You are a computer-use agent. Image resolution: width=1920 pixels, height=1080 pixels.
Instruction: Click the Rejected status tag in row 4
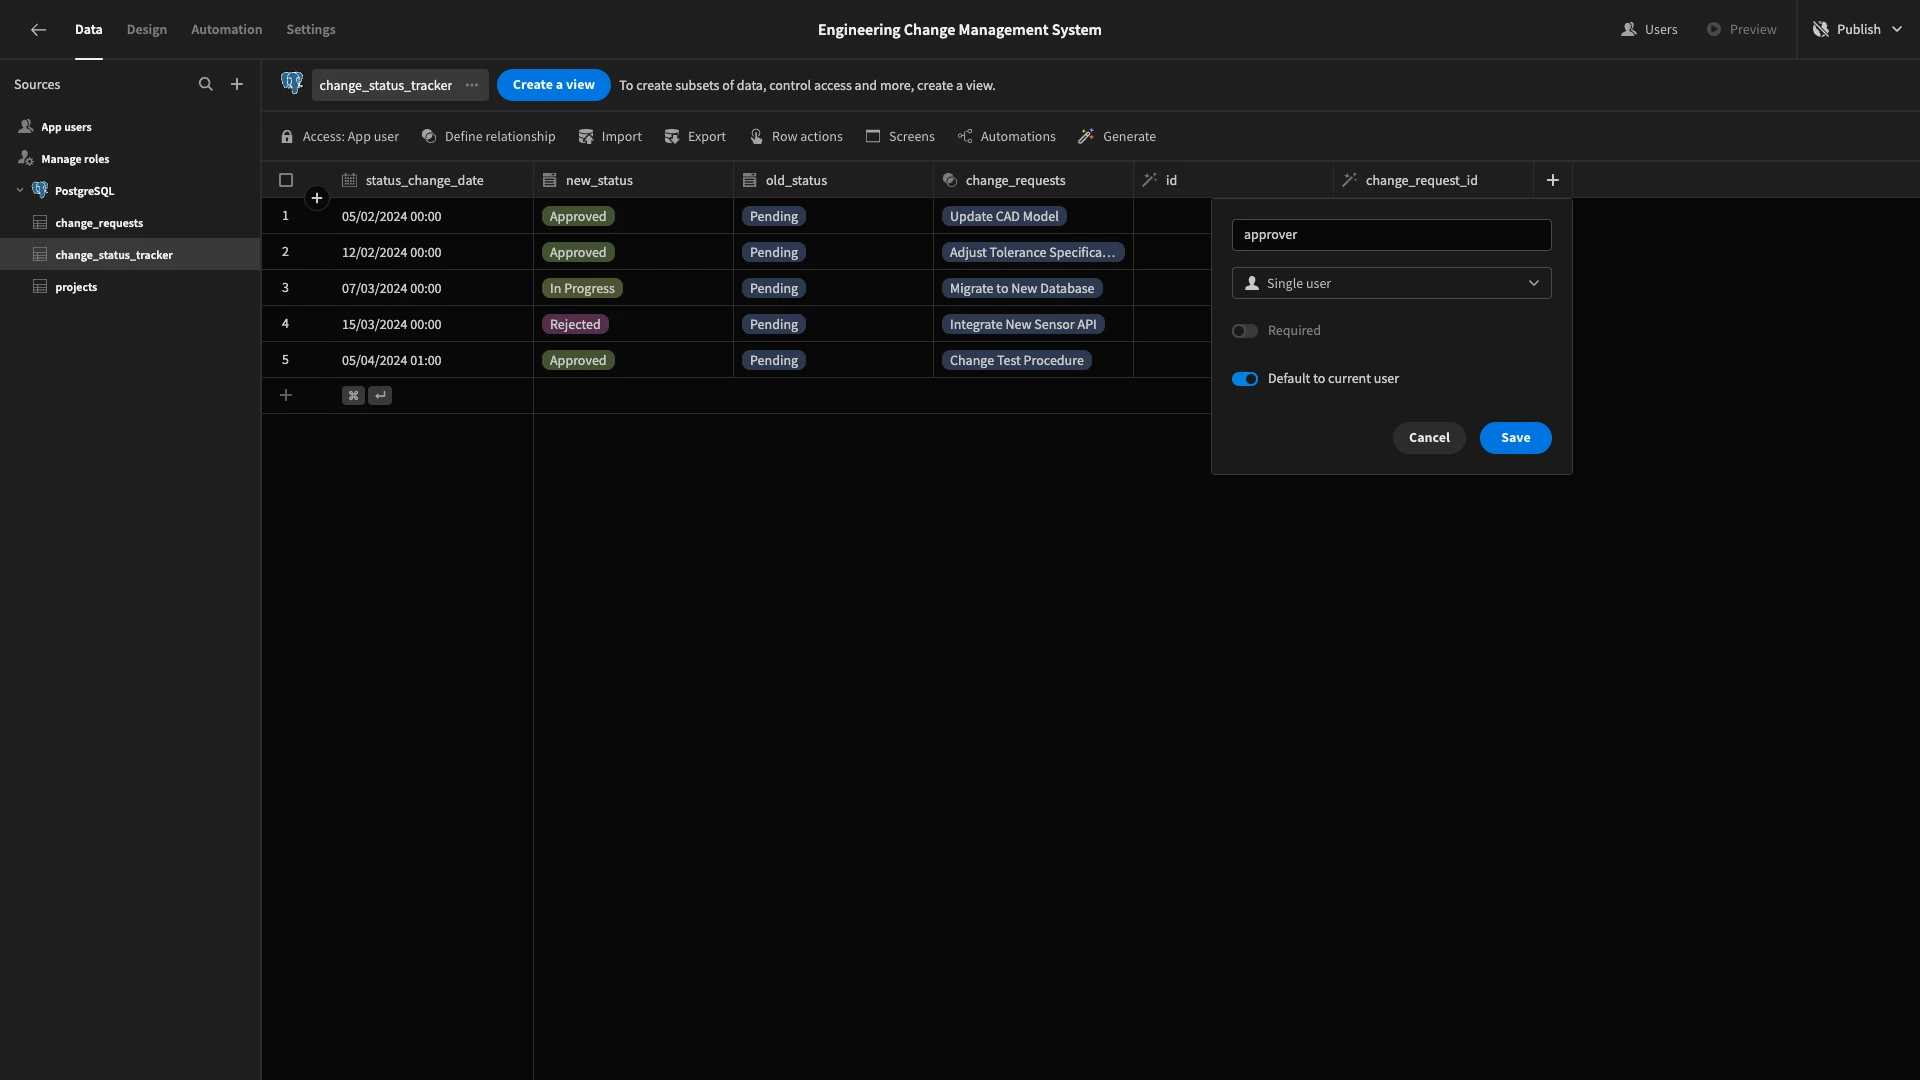point(575,325)
